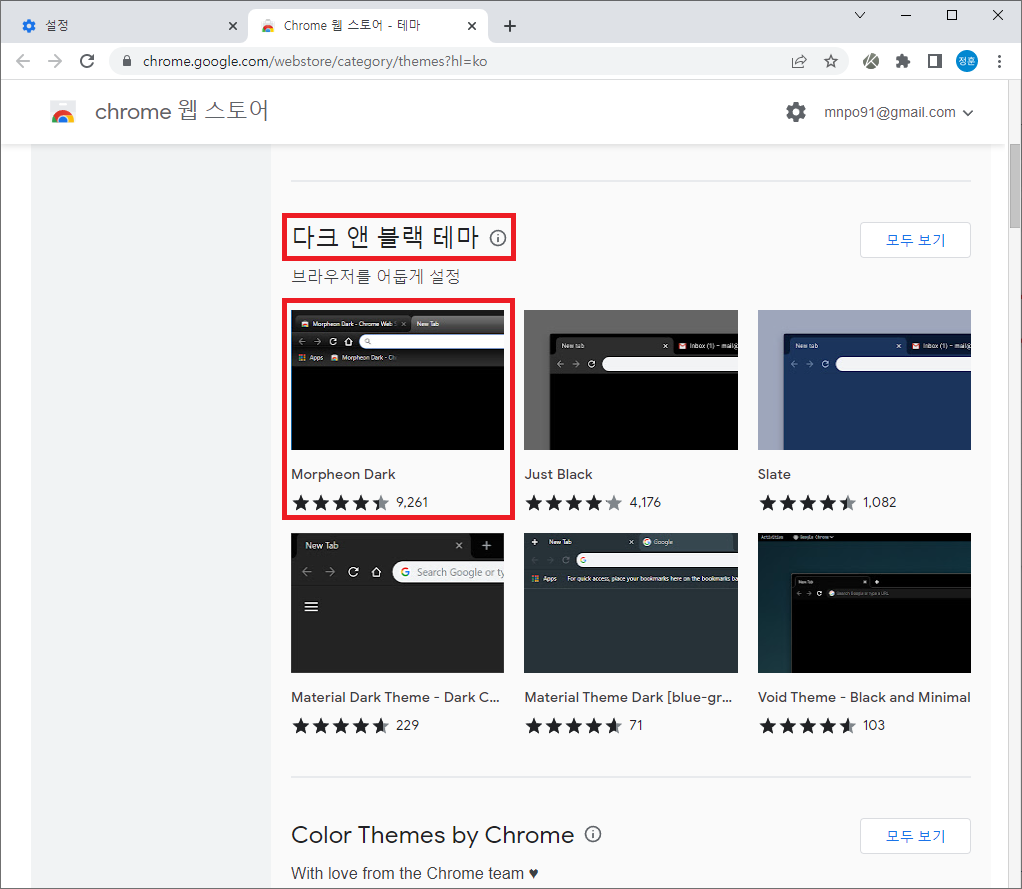Open Material Dark Theme thumbnail
Viewport: 1022px width, 889px height.
pyautogui.click(x=398, y=603)
